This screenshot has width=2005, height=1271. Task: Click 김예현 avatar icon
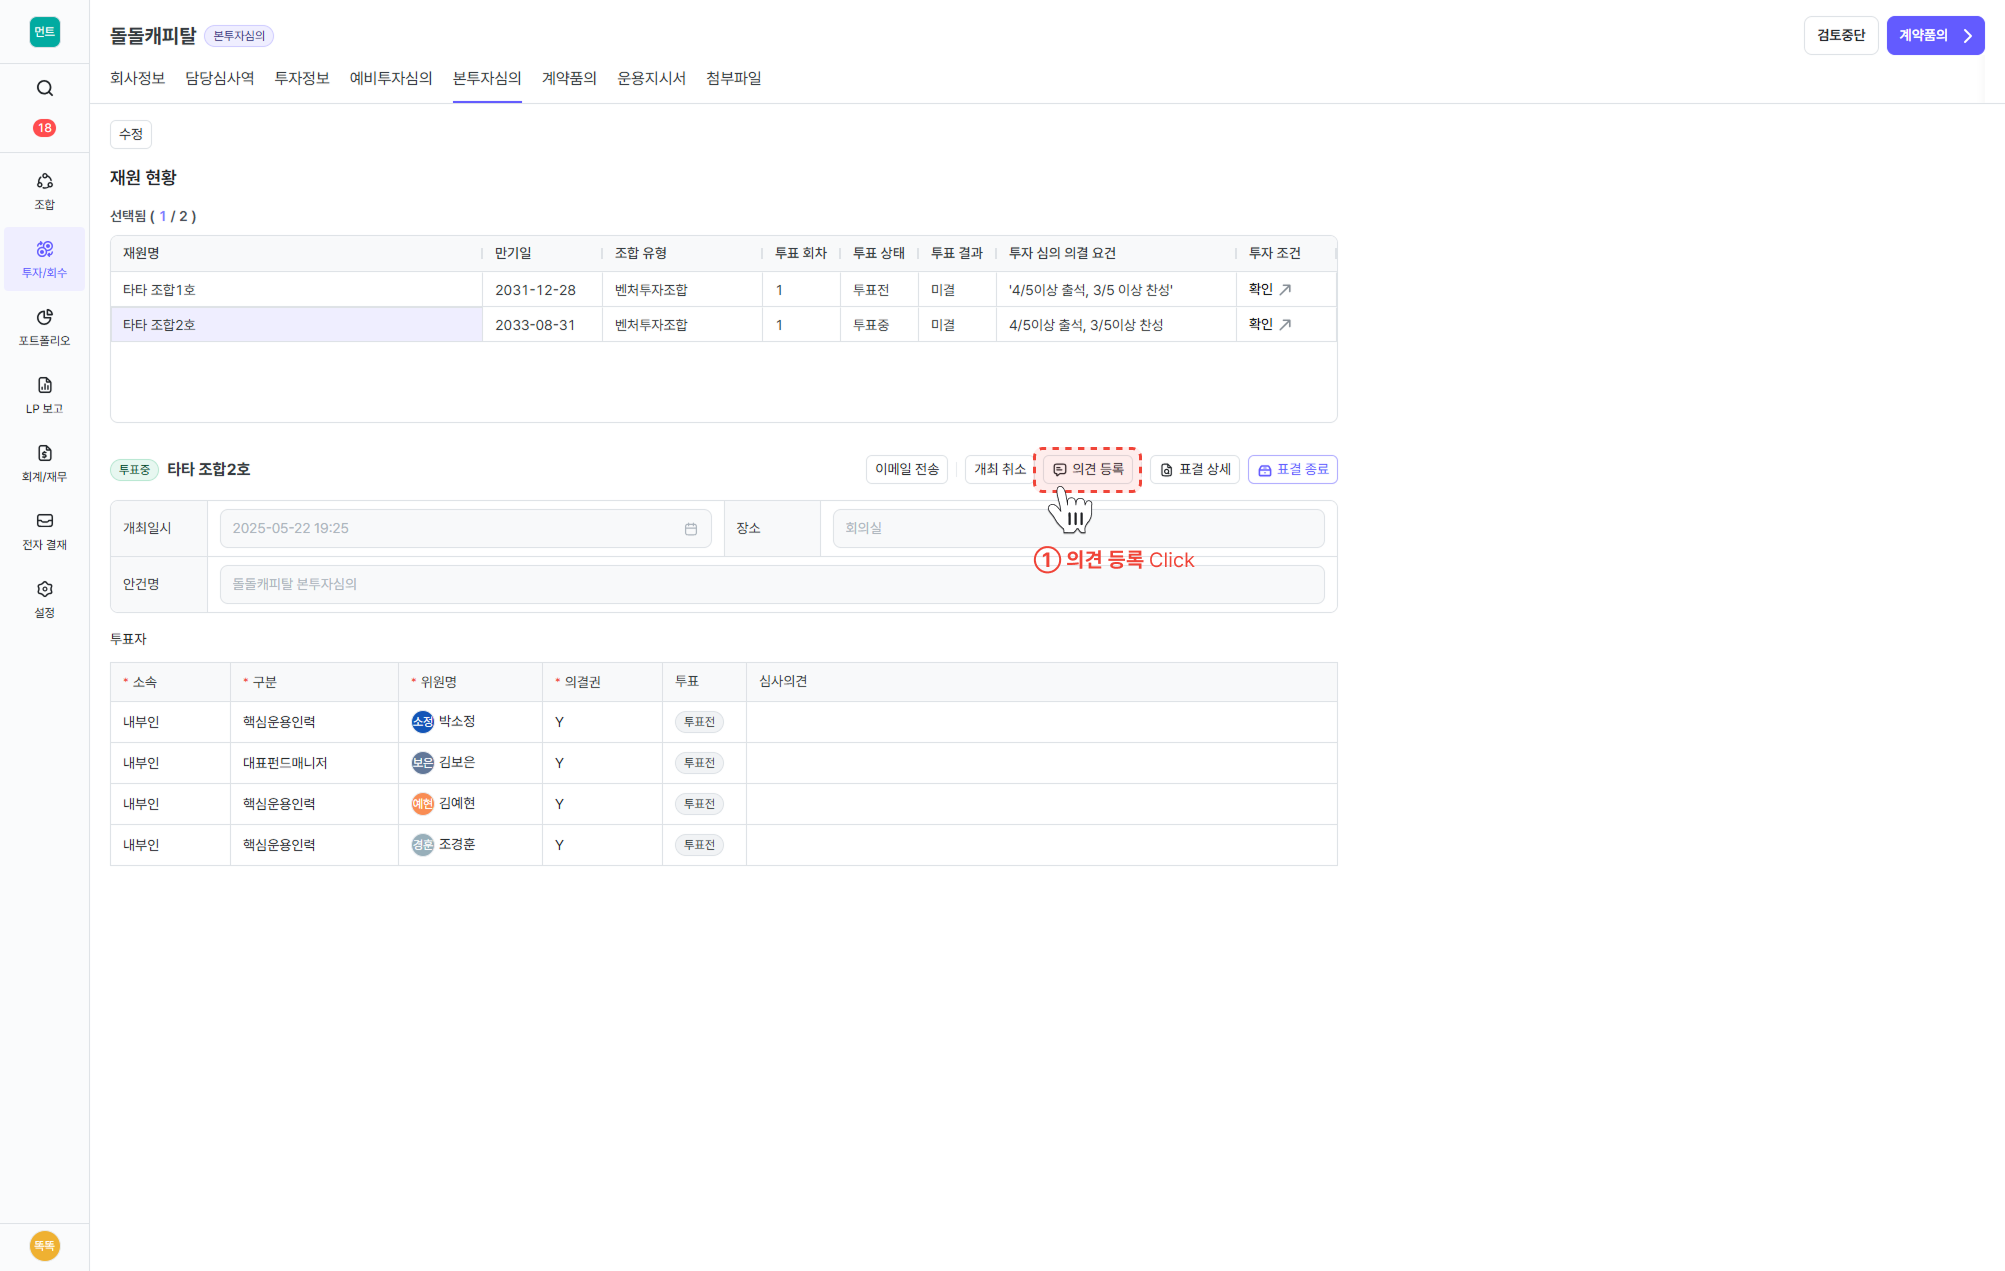(x=423, y=803)
